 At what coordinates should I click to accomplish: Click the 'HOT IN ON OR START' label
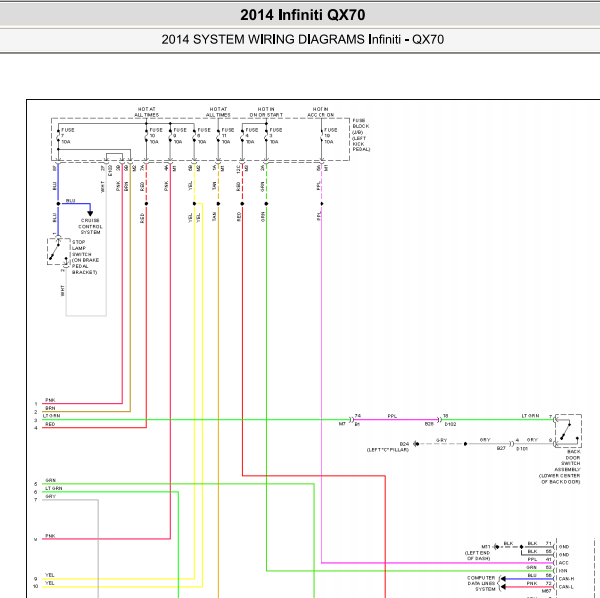[266, 112]
